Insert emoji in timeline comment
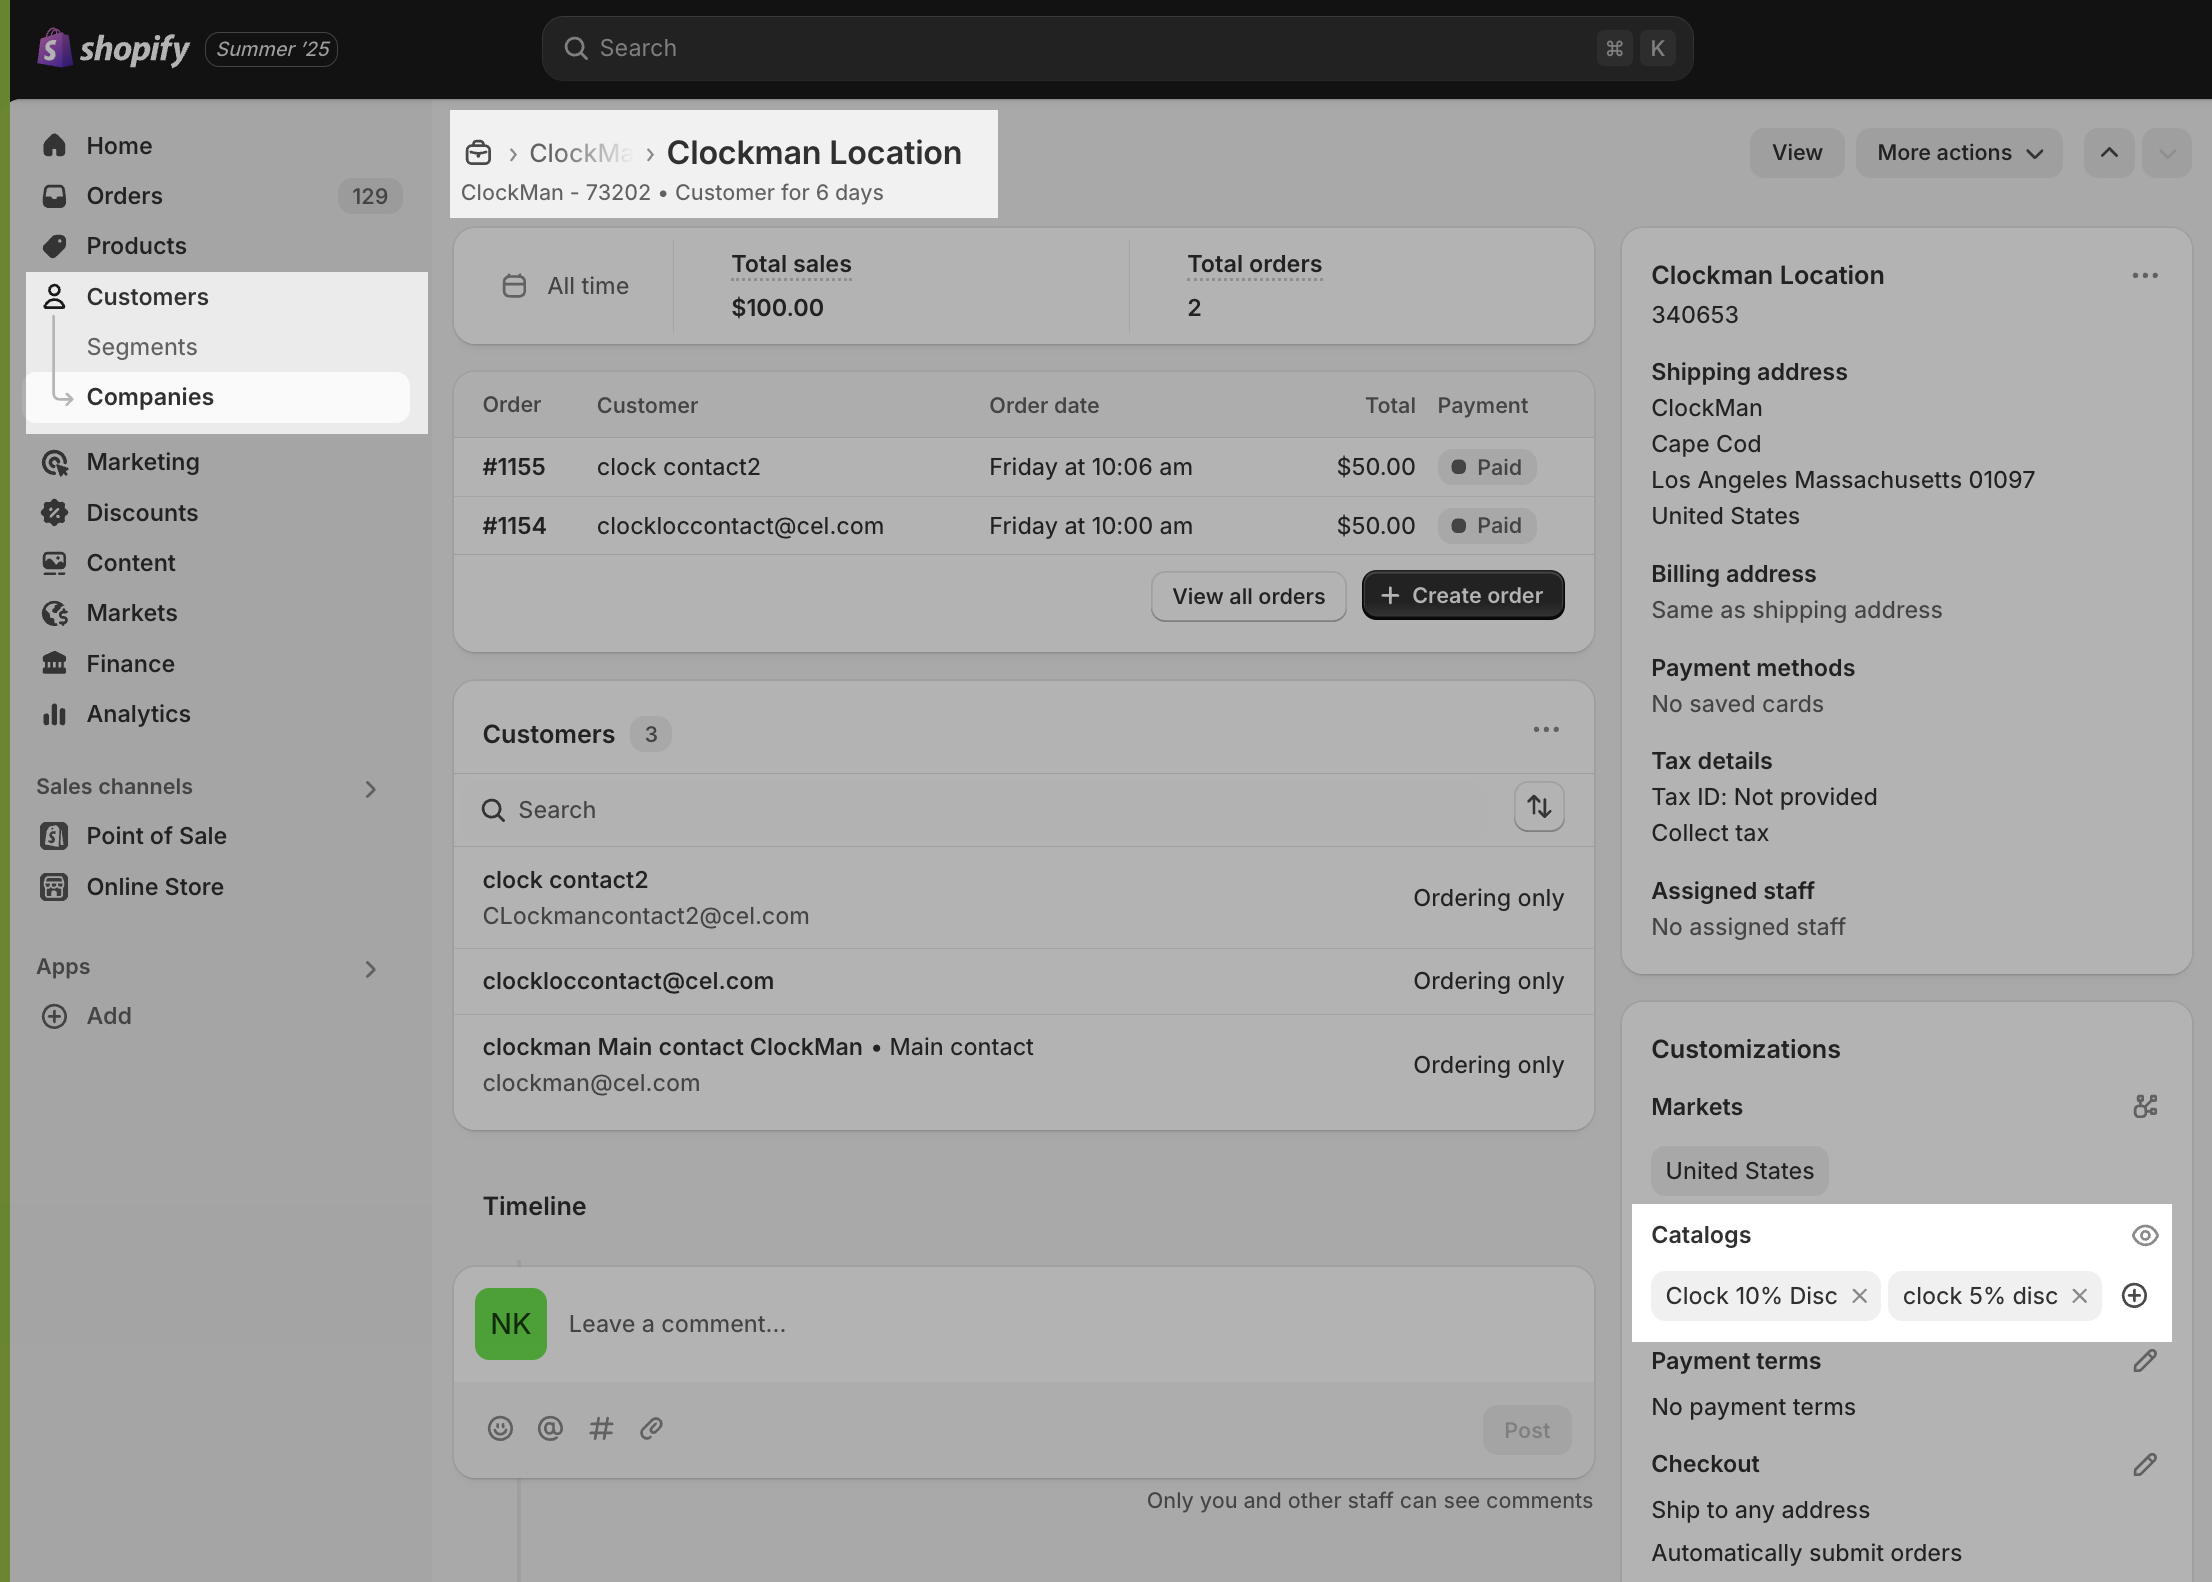 tap(500, 1429)
